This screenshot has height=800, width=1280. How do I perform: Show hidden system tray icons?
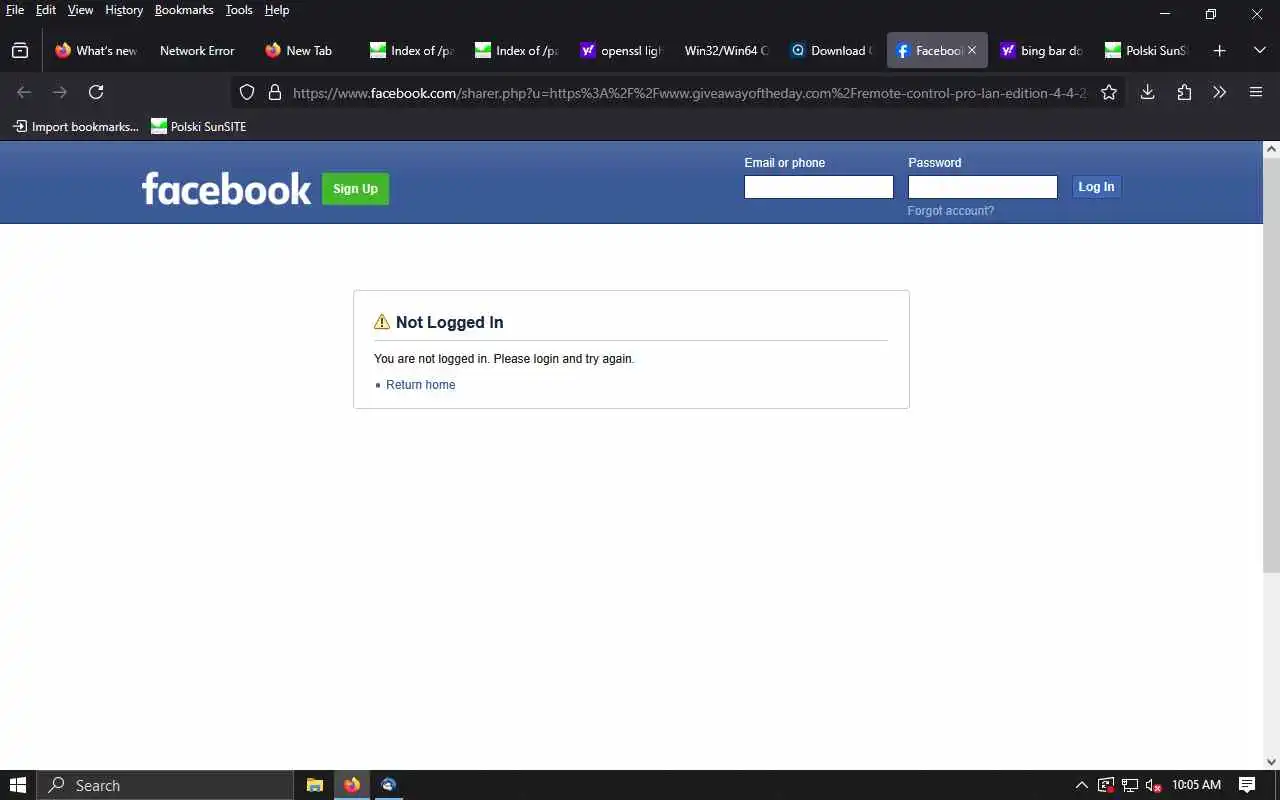[1081, 785]
